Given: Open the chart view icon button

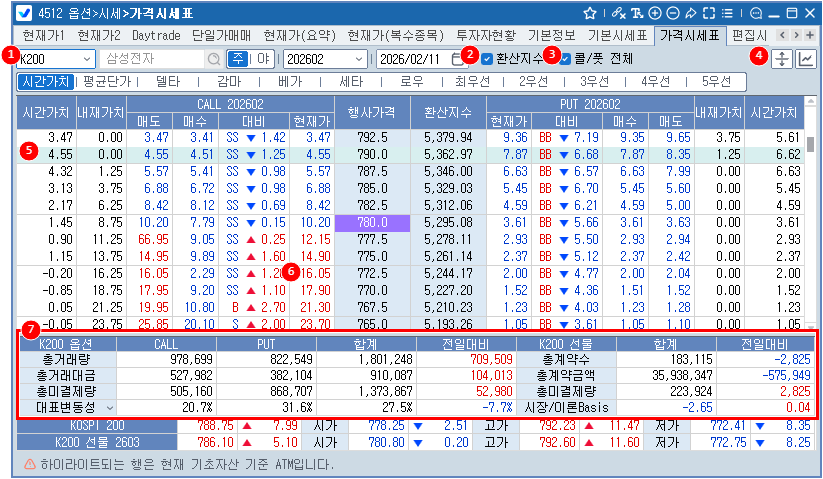Looking at the screenshot, I should tap(805, 59).
